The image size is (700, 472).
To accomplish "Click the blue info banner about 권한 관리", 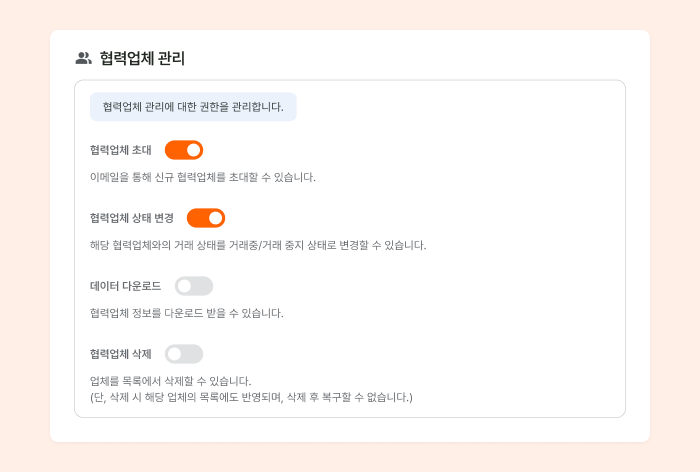I will pyautogui.click(x=193, y=107).
